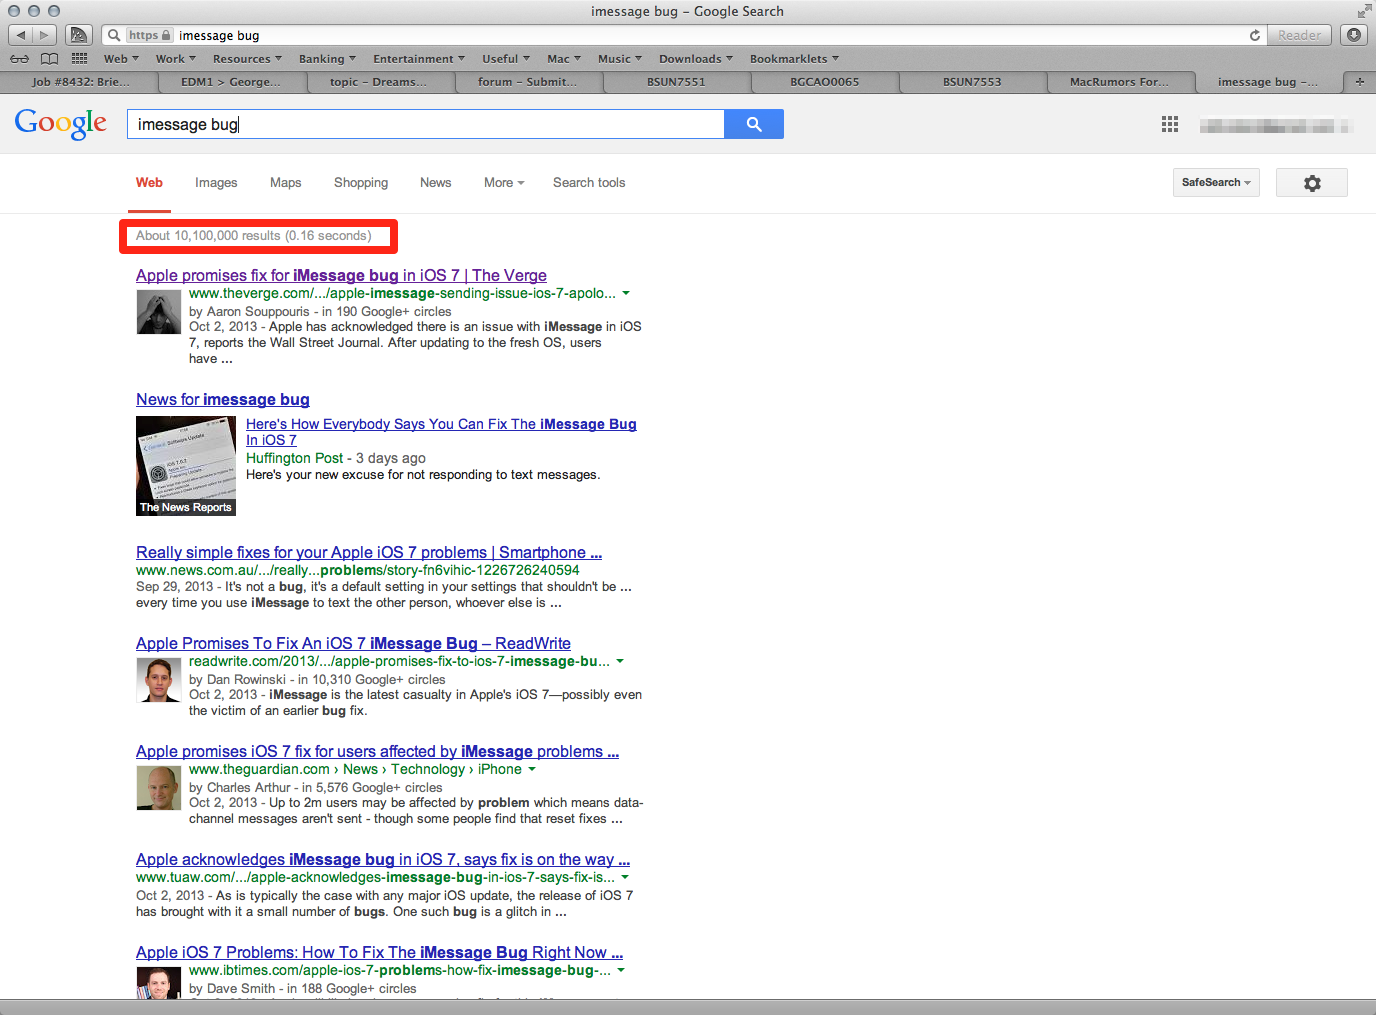1376x1015 pixels.
Task: Select the News search category
Action: click(x=435, y=183)
